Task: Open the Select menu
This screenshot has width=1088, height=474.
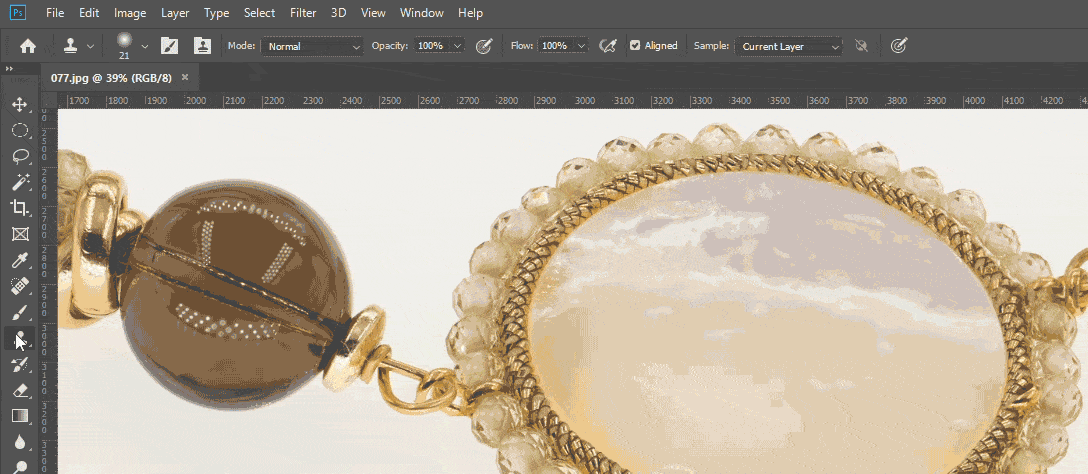Action: coord(260,12)
